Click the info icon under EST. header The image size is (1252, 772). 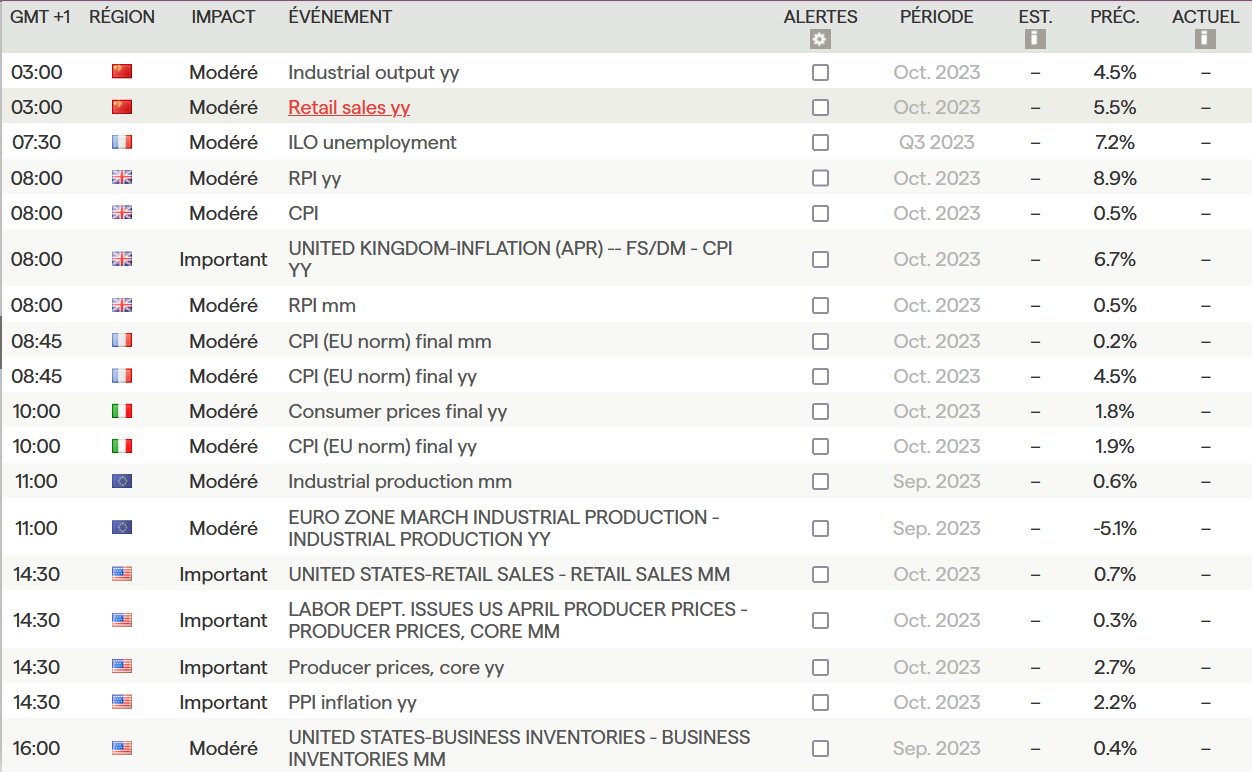pos(1035,39)
